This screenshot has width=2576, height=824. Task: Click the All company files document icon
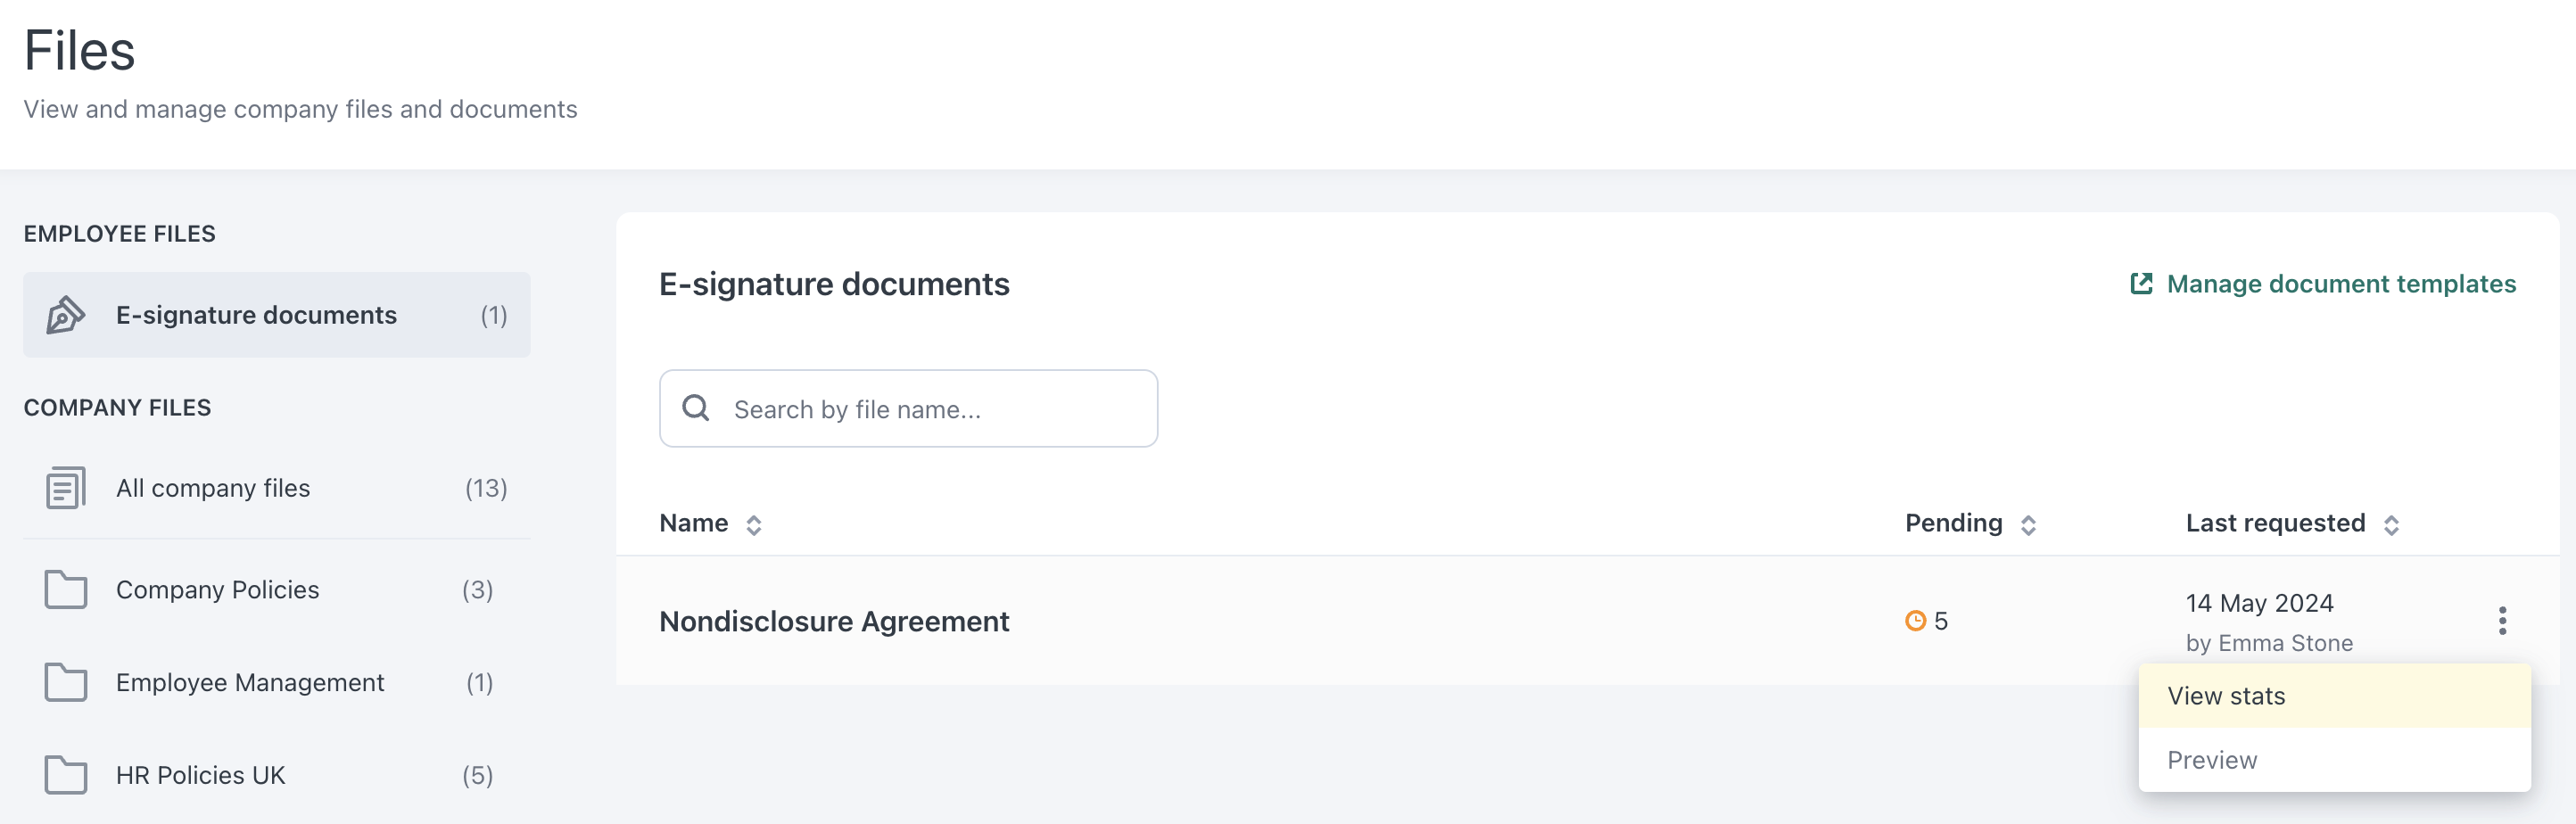pos(64,488)
